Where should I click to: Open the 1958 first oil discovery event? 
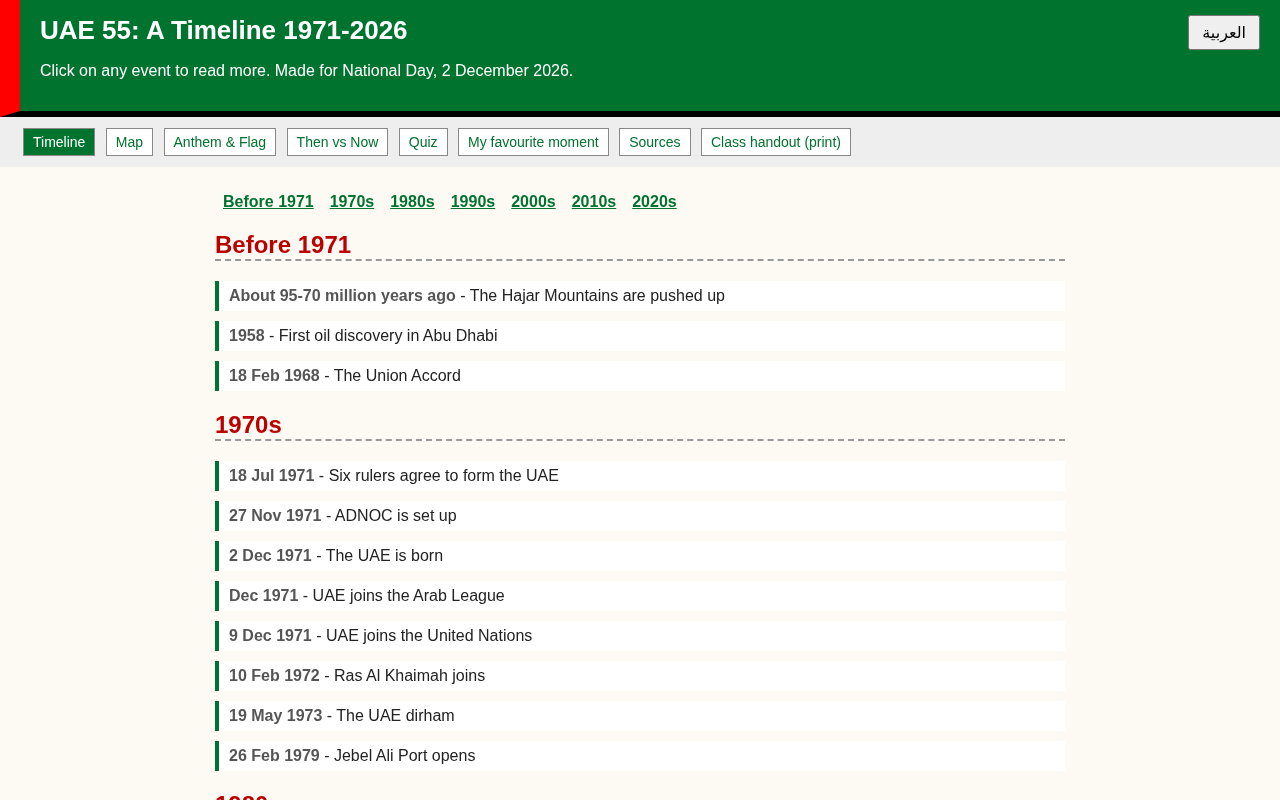click(x=640, y=336)
